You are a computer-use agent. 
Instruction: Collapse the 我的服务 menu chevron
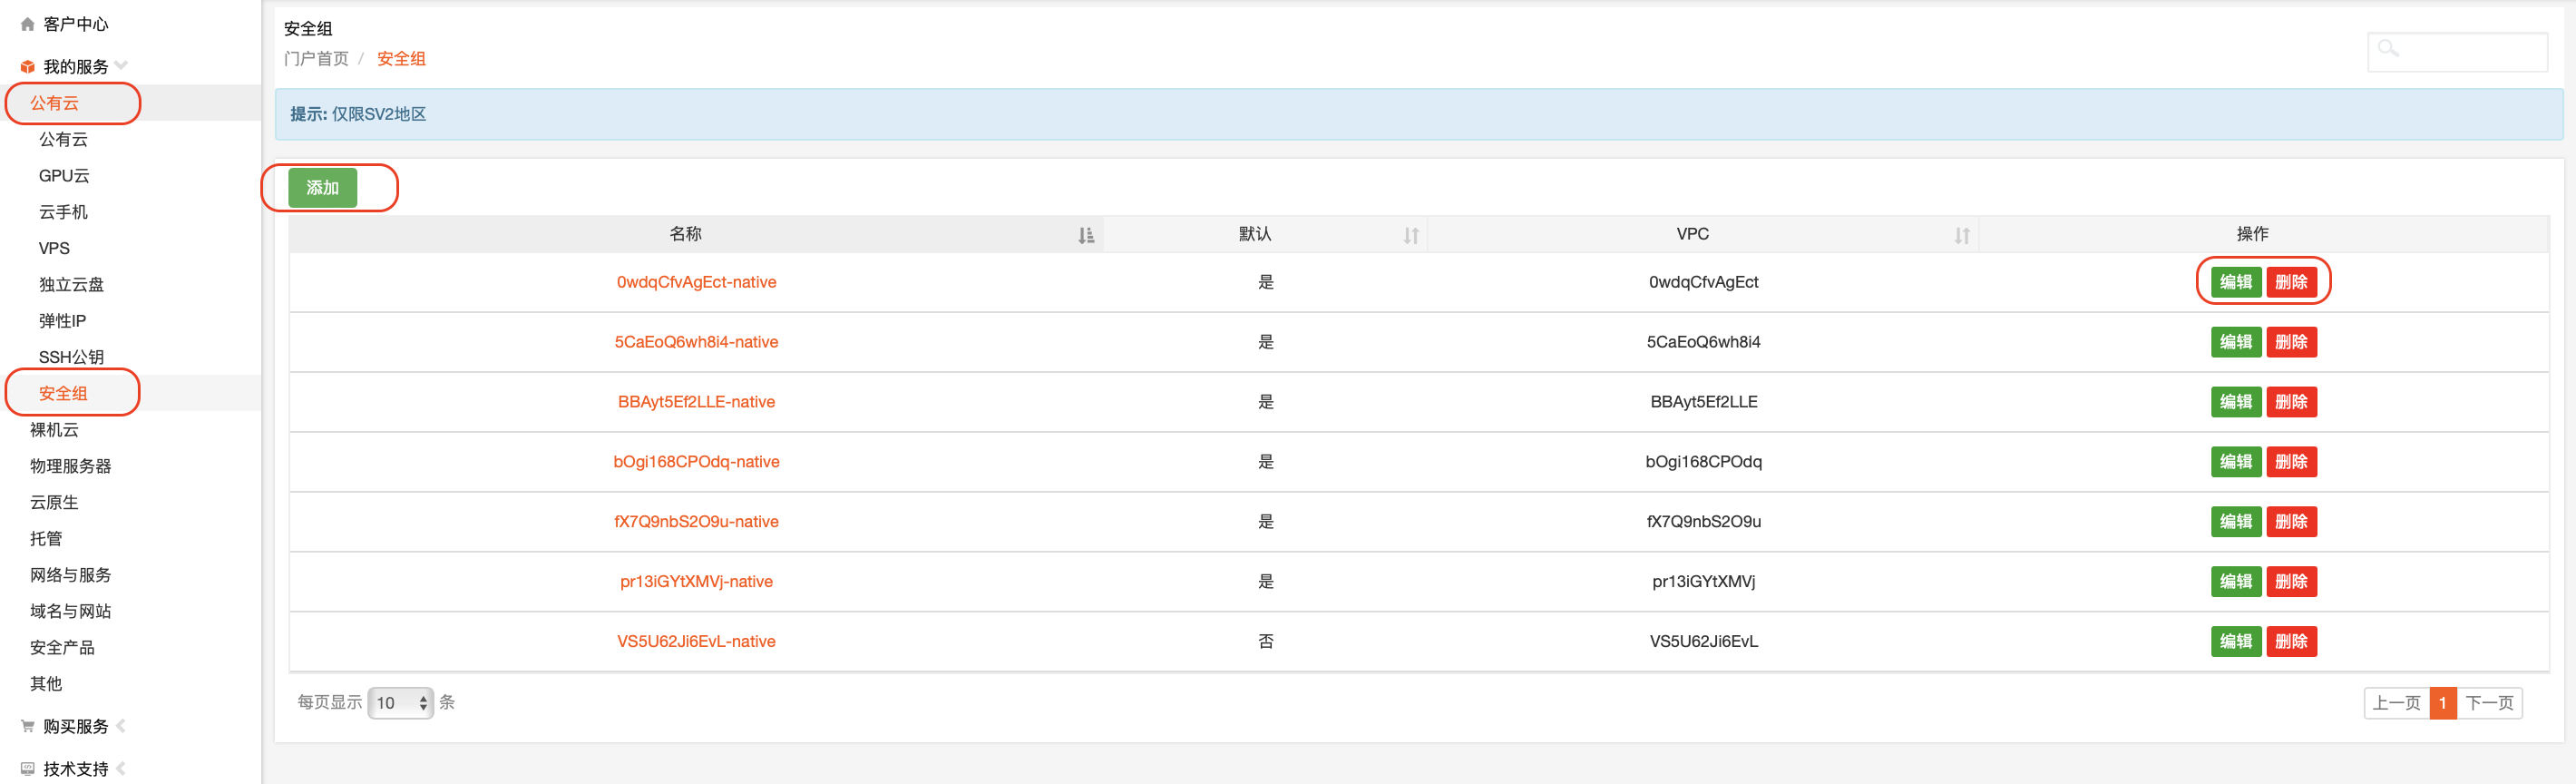pos(122,66)
